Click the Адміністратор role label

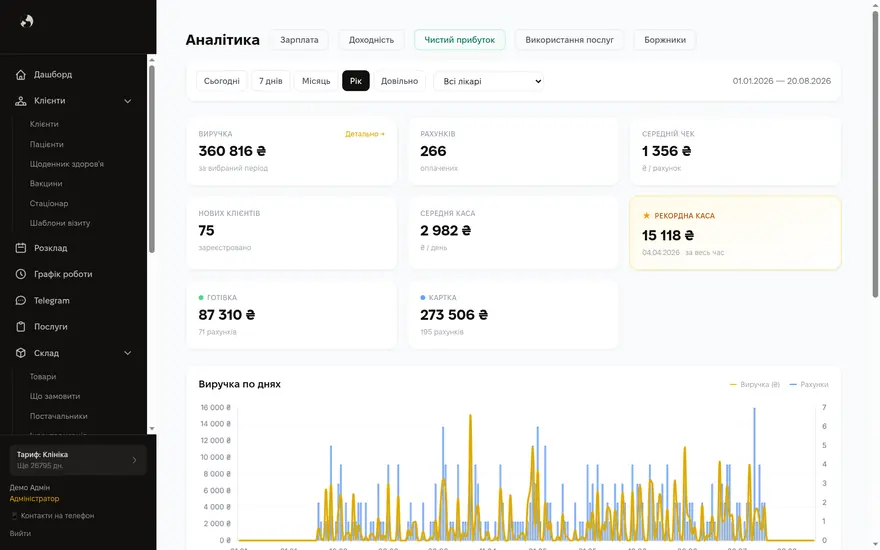[x=34, y=498]
